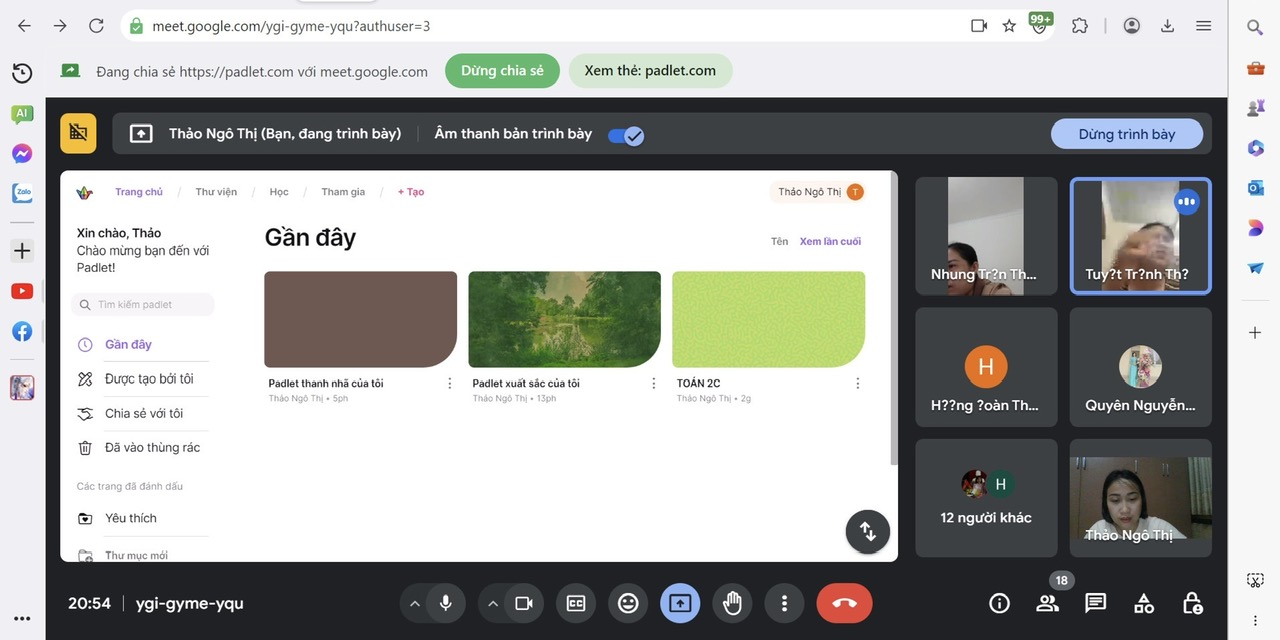Click + Tạo to create padlet
This screenshot has width=1280, height=640.
411,192
